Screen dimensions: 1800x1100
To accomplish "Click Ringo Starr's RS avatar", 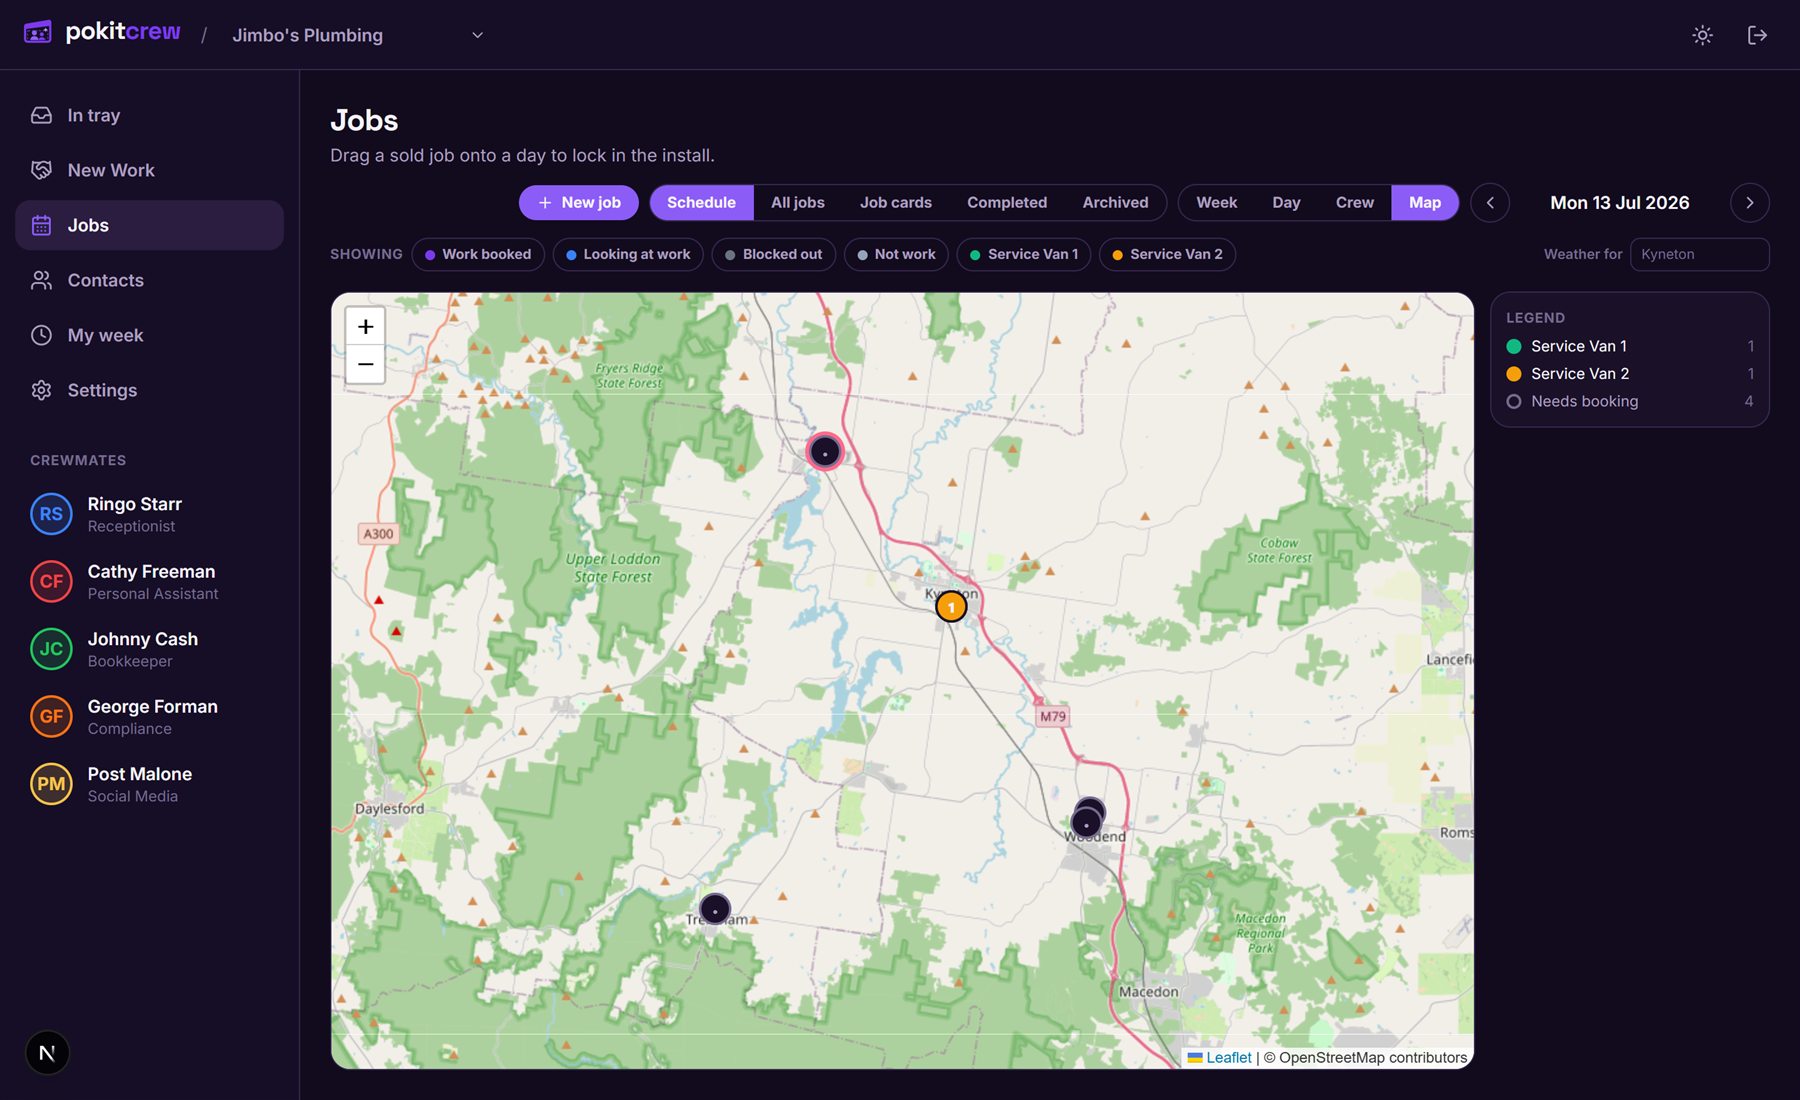I will pos(51,514).
